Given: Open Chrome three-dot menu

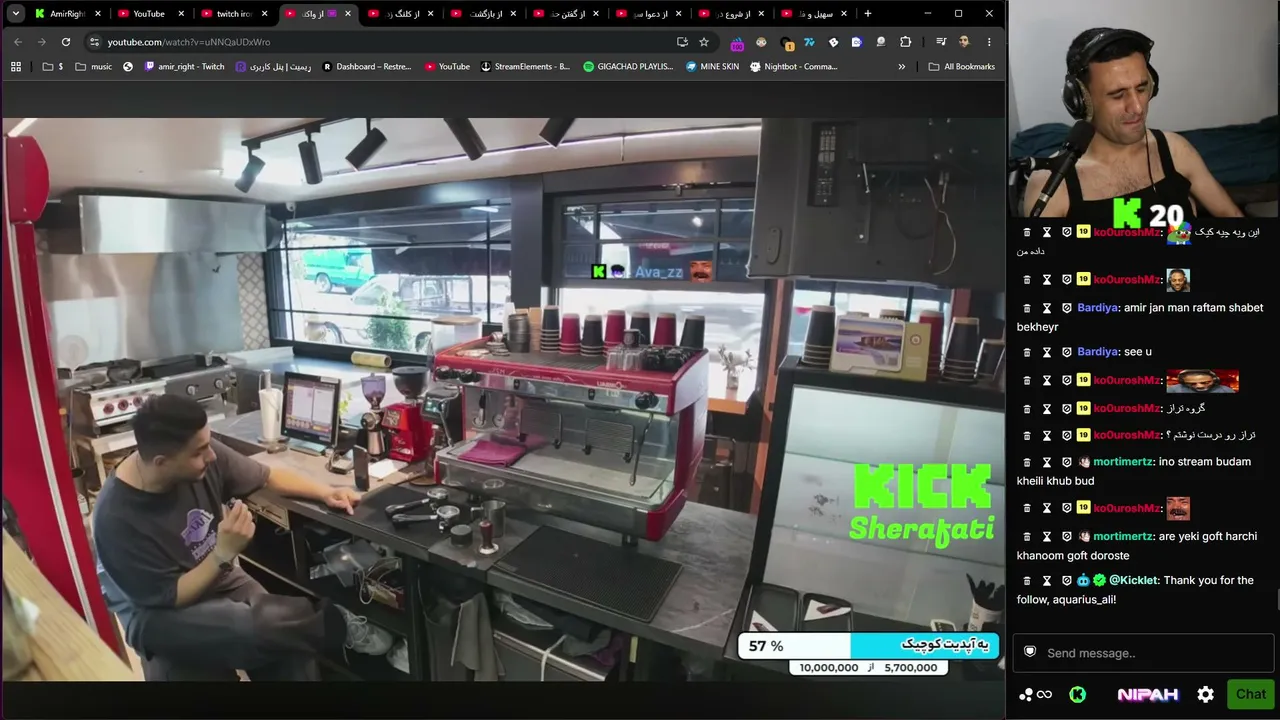Looking at the screenshot, I should pos(989,42).
